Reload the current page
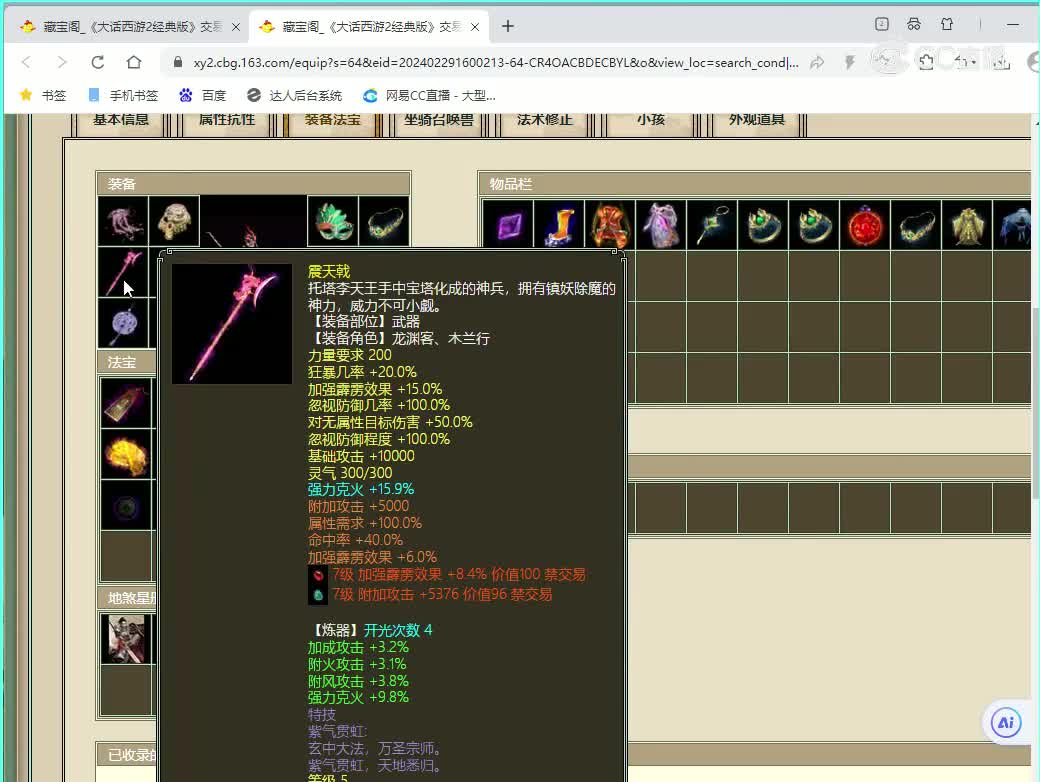The image size is (1040, 782). (x=98, y=62)
